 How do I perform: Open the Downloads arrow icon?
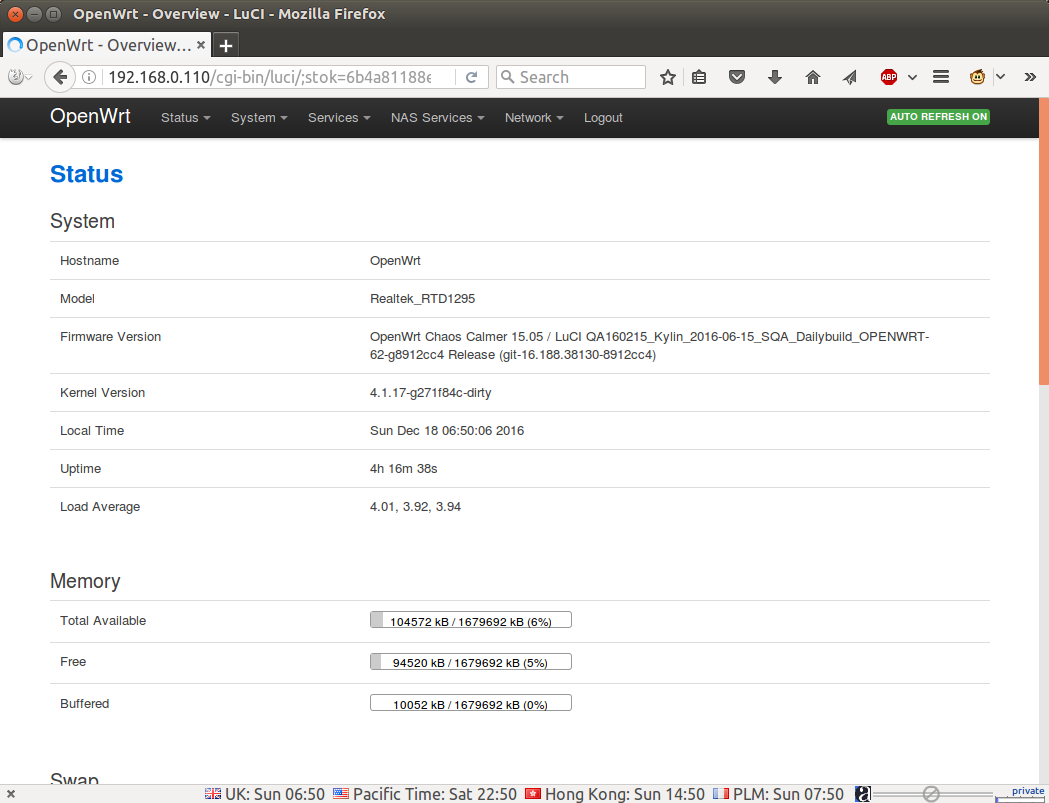point(775,77)
